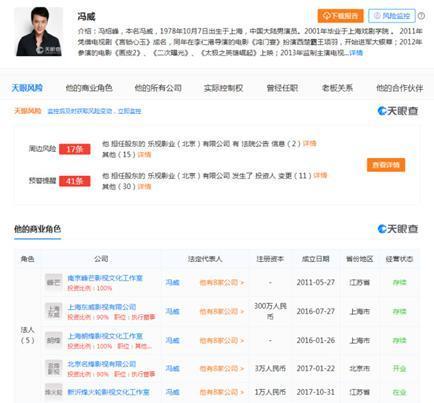
Task: Select the date 2017-01-22
Action: coord(316,368)
